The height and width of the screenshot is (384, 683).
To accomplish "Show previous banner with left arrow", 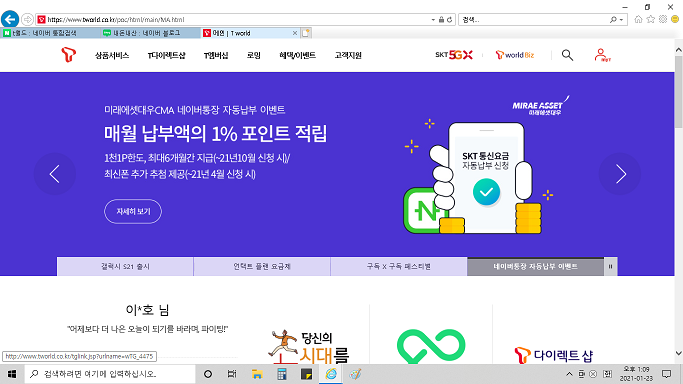I will click(x=54, y=174).
